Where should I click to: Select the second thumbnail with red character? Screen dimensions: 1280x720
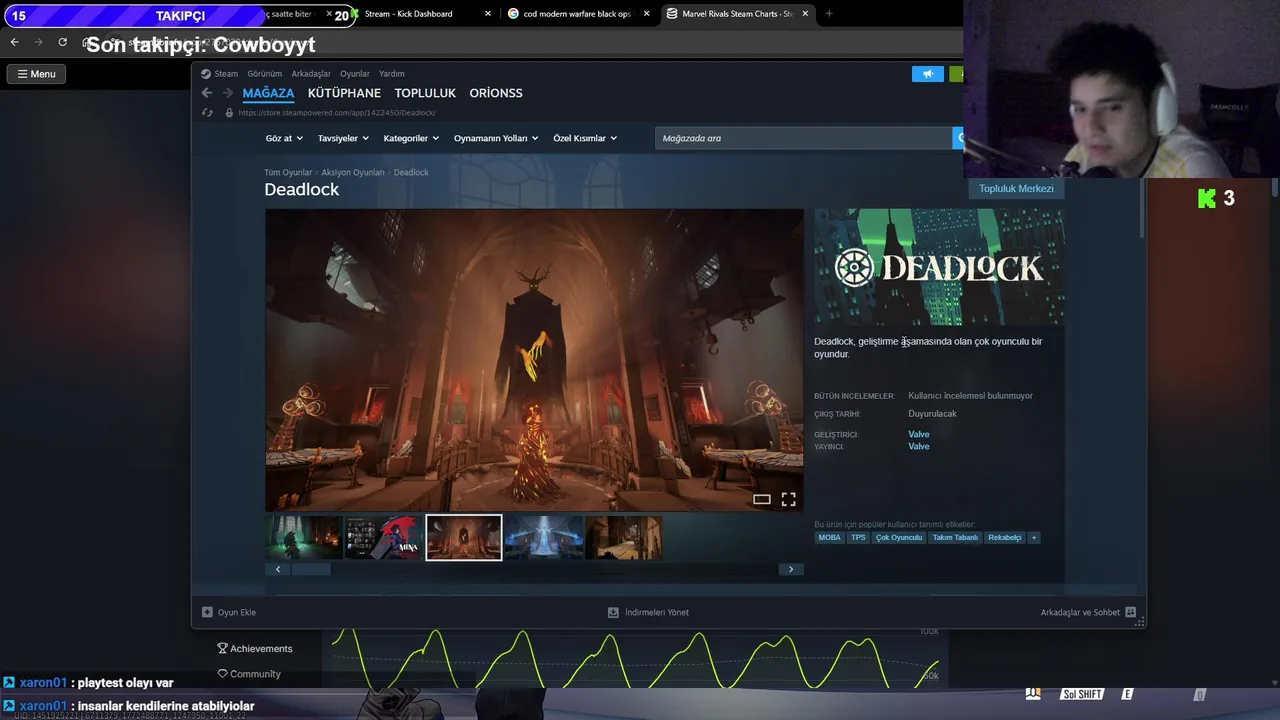click(x=384, y=537)
